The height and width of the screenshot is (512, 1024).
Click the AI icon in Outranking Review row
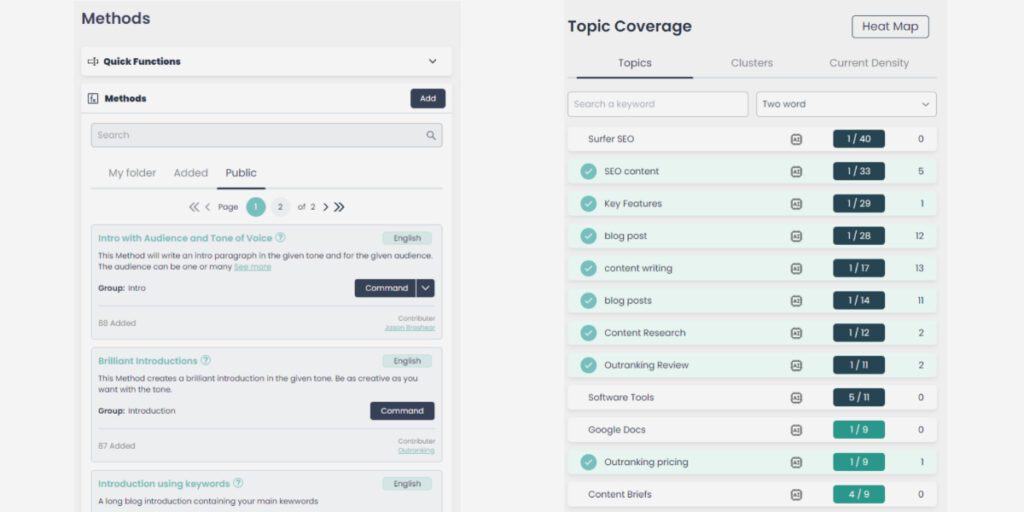tap(796, 365)
